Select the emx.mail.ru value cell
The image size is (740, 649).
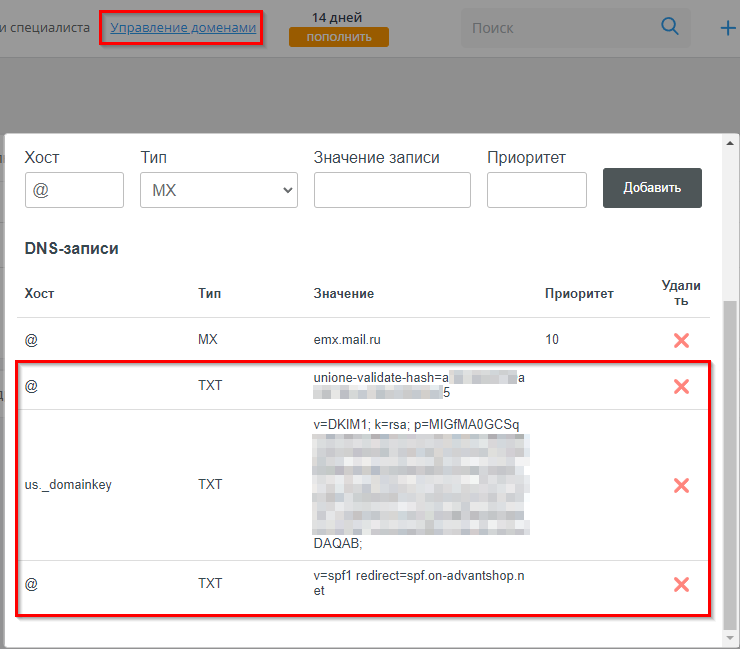point(347,340)
